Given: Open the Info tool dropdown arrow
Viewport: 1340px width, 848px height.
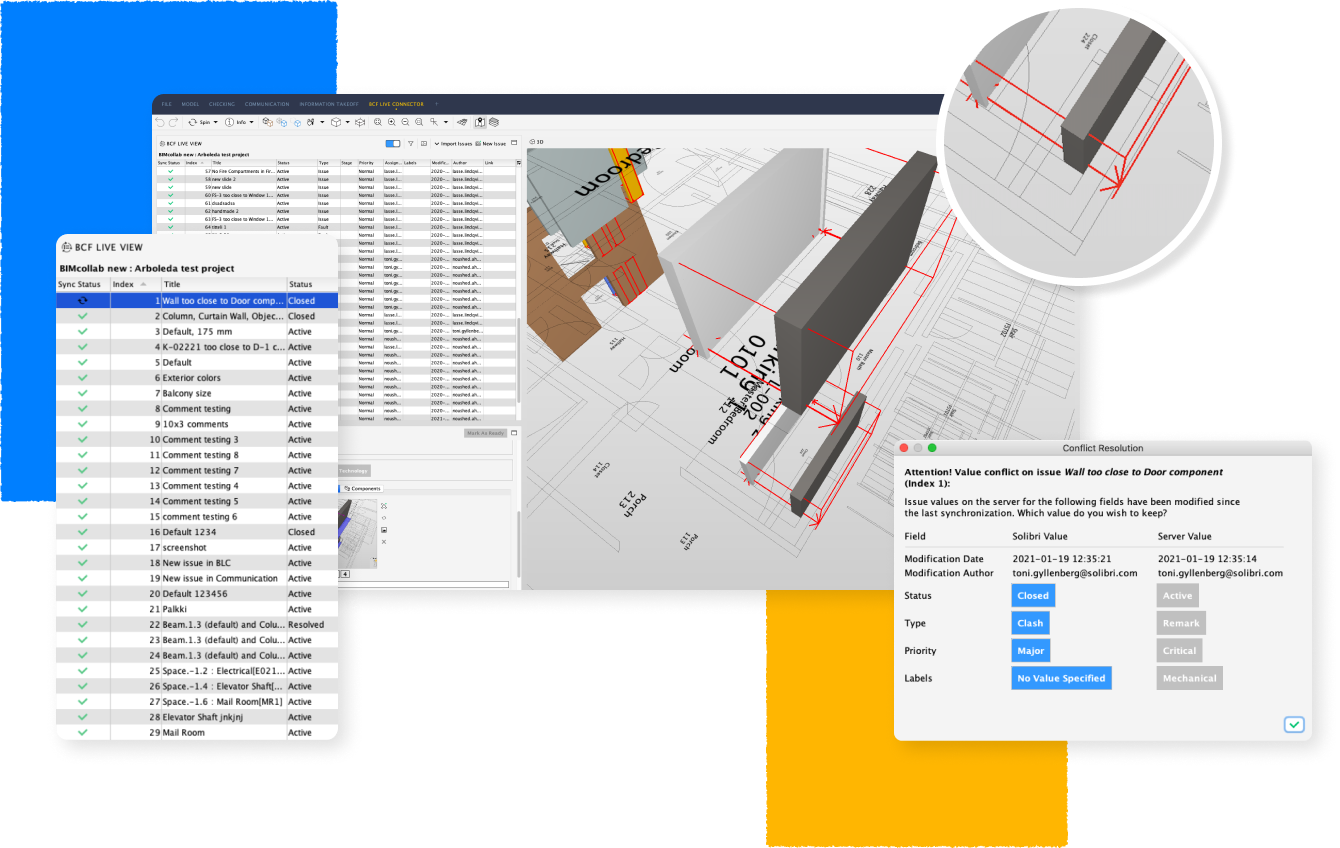Looking at the screenshot, I should coord(251,122).
